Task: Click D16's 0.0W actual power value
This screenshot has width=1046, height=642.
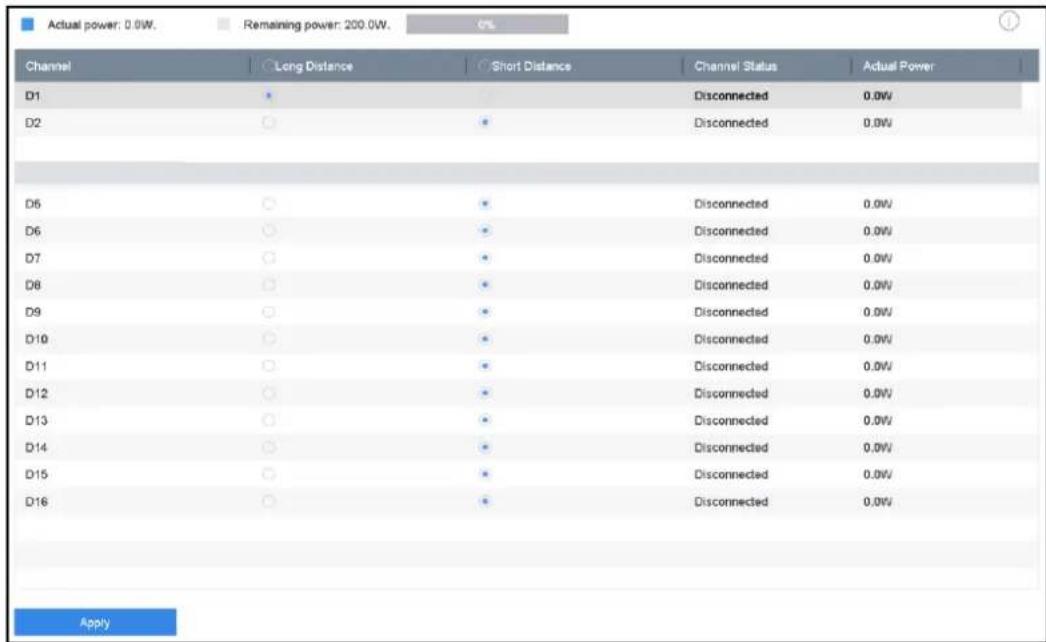Action: (x=877, y=501)
